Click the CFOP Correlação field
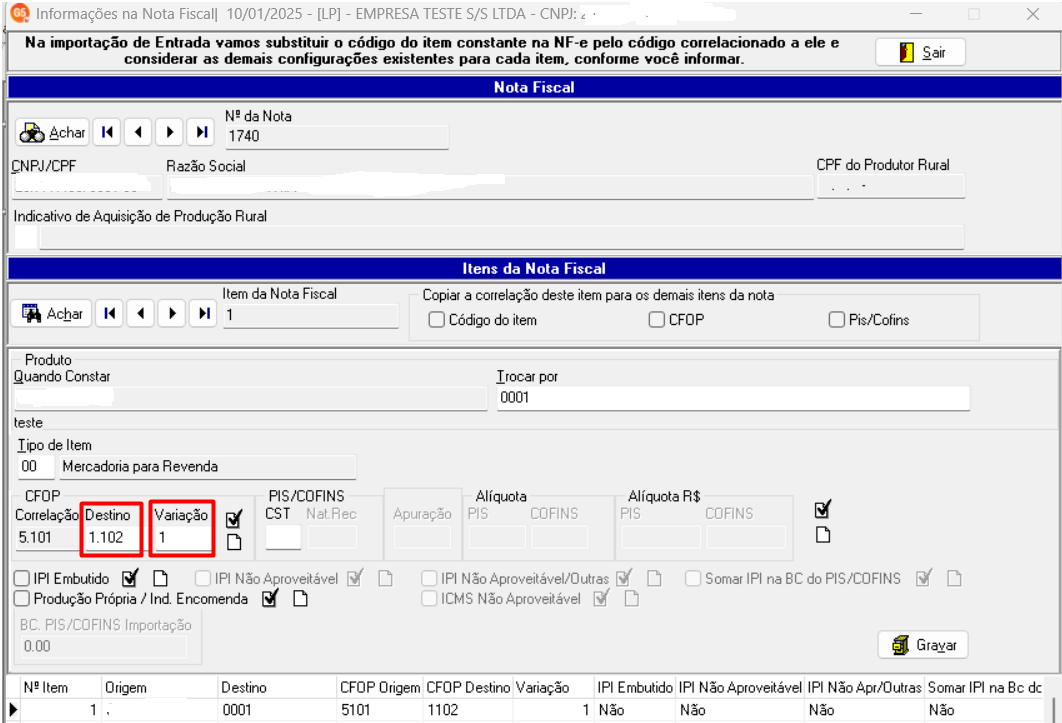Image resolution: width=1062 pixels, height=723 pixels. tap(46, 538)
